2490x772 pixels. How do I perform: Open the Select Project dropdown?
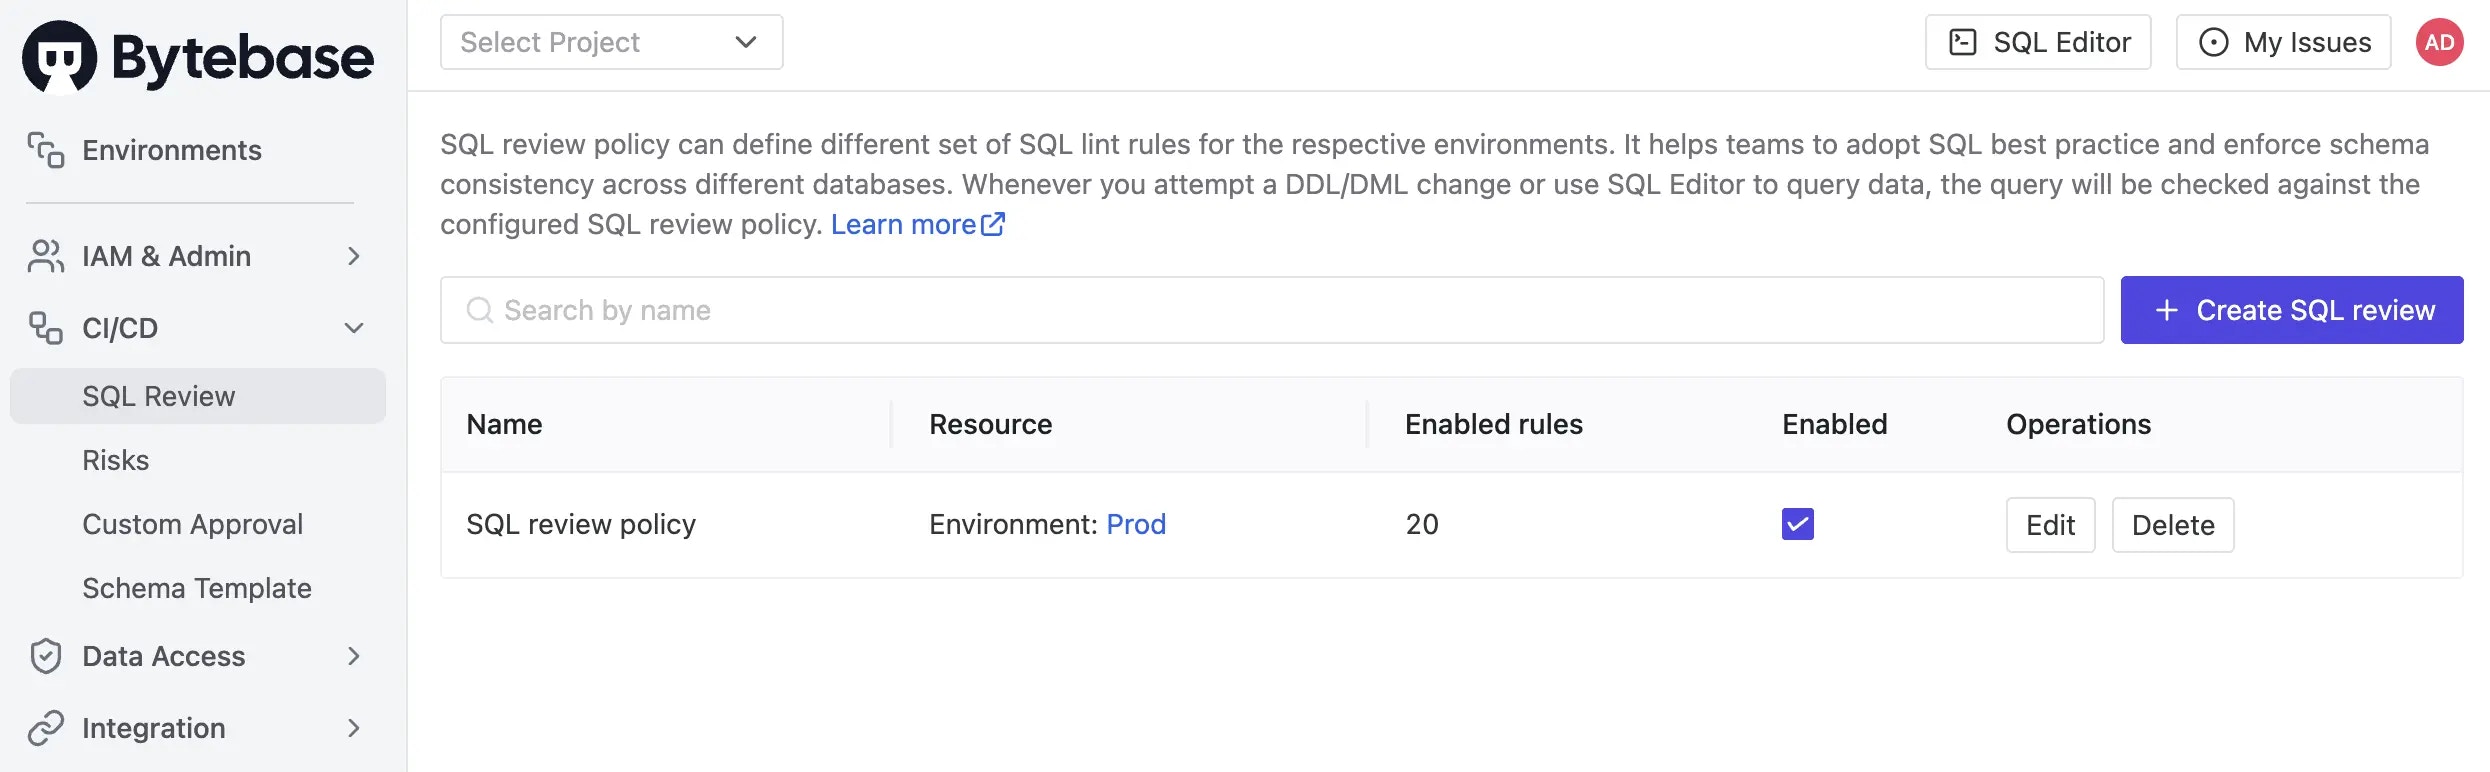tap(611, 42)
